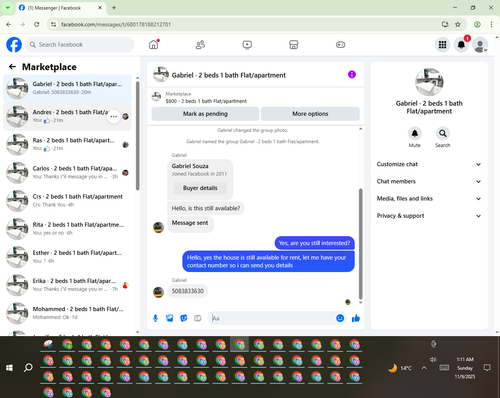Open the tab search dropdown arrow

[x=8, y=8]
